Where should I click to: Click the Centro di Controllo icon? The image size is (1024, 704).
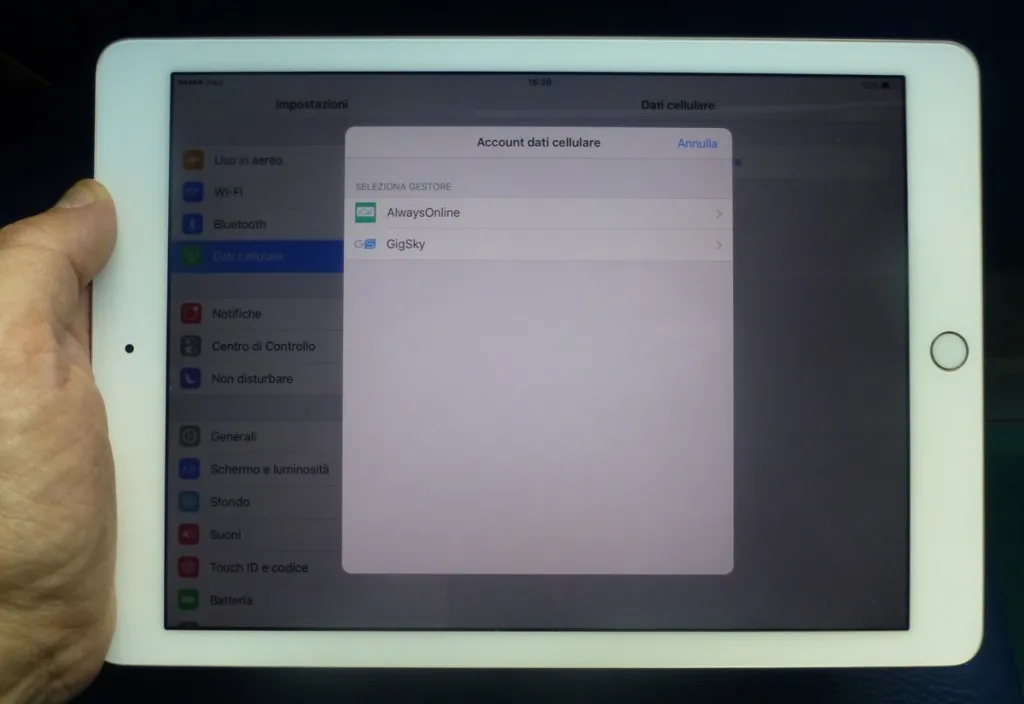pos(190,346)
